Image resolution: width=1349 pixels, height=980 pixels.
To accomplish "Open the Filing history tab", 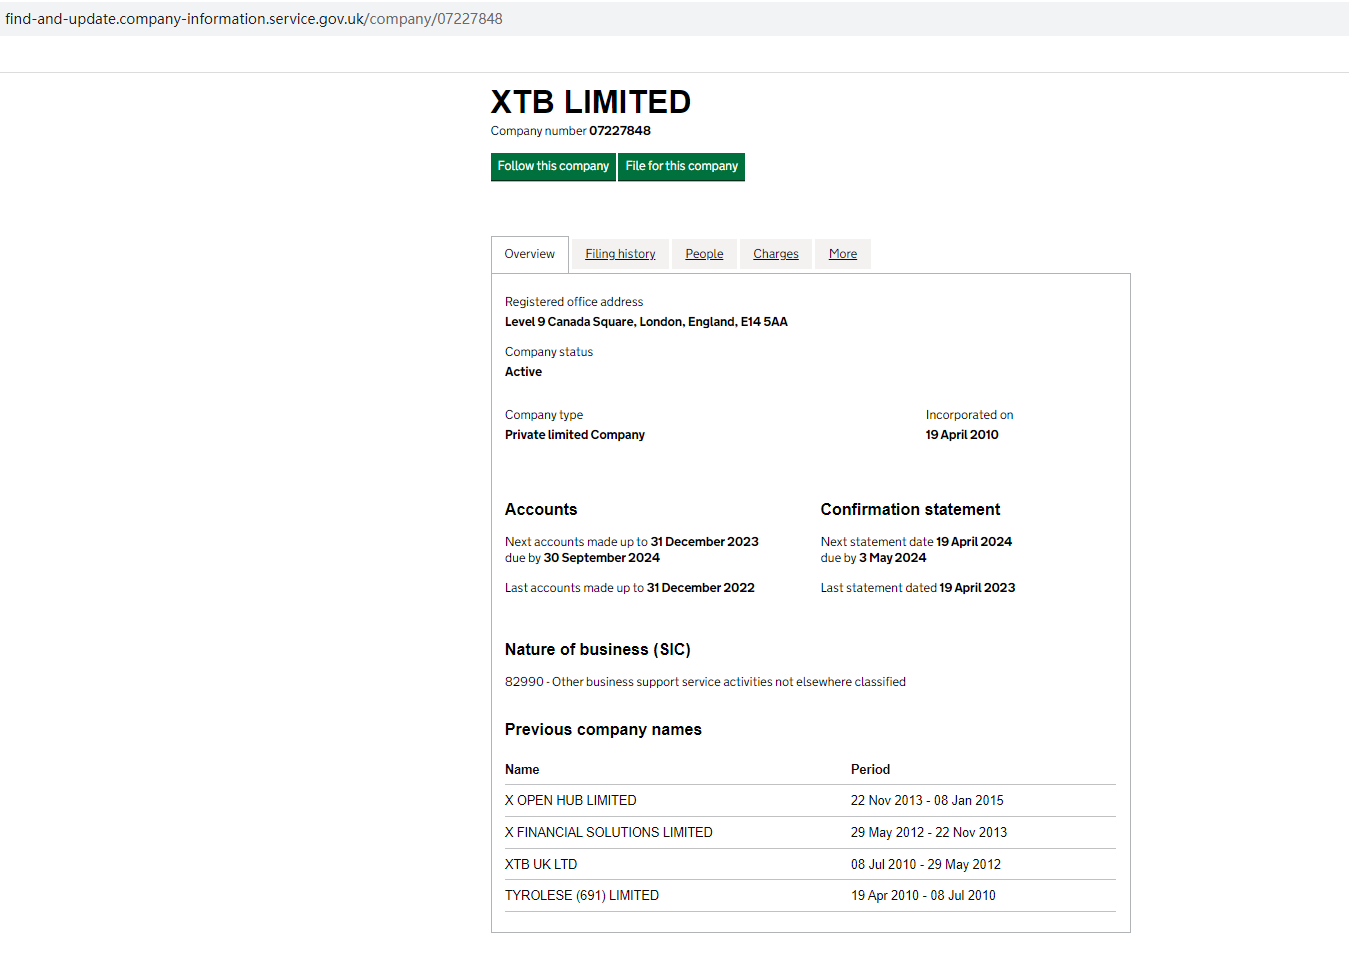I will pyautogui.click(x=620, y=254).
